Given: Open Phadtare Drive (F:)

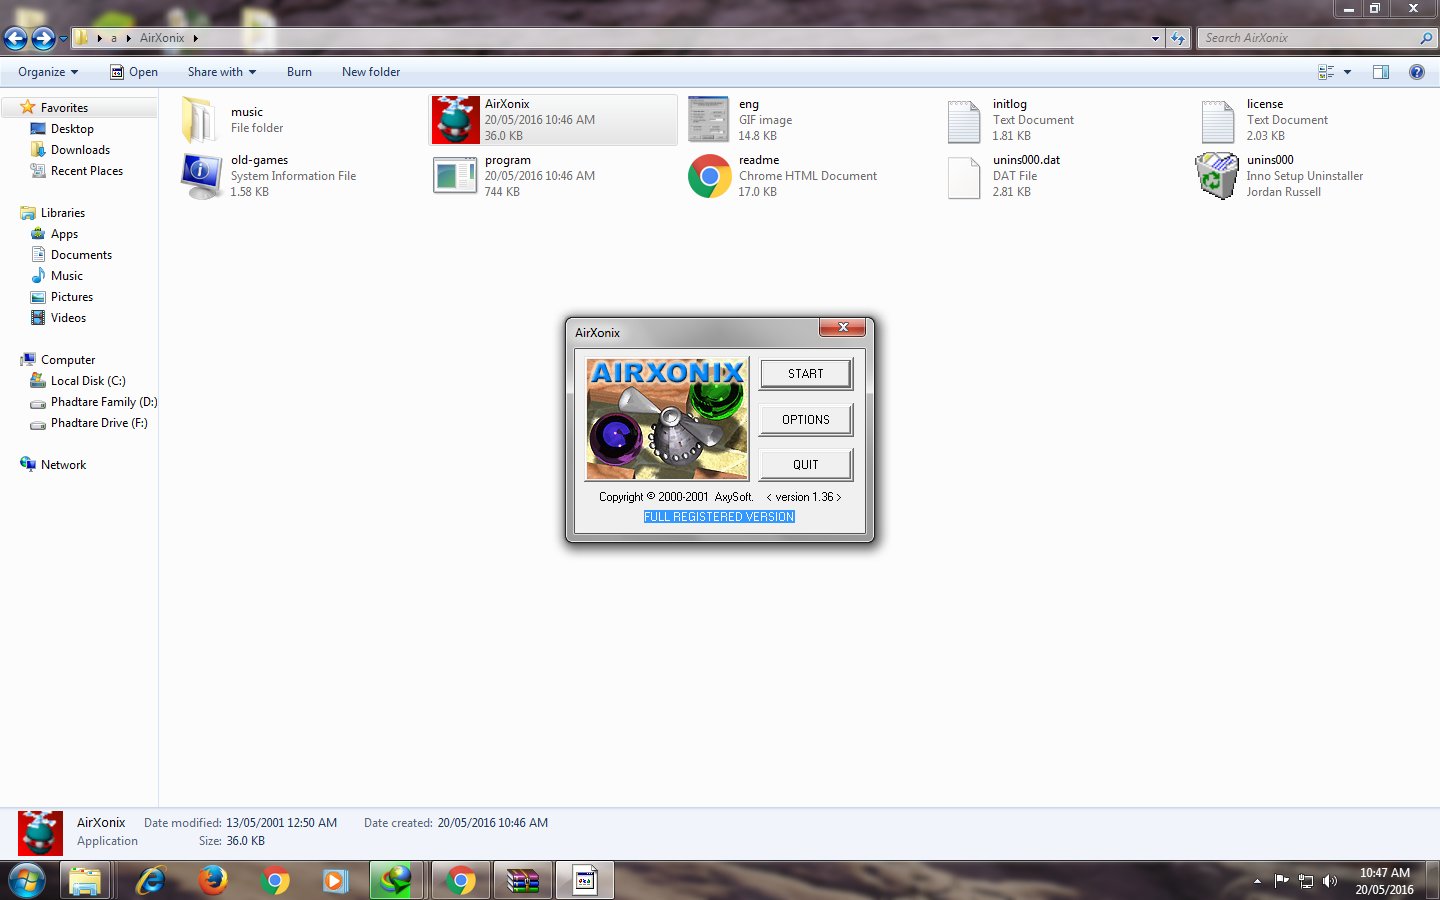Looking at the screenshot, I should click(x=99, y=423).
